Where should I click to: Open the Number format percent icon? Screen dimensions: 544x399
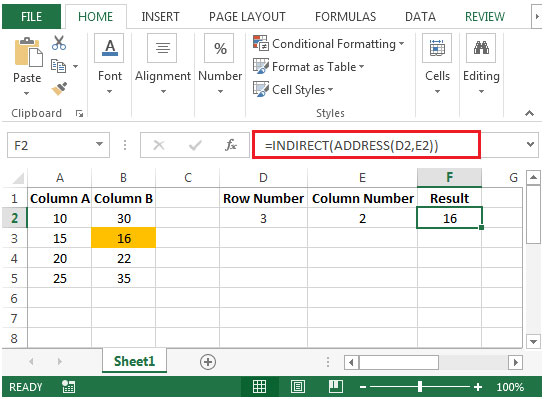220,48
